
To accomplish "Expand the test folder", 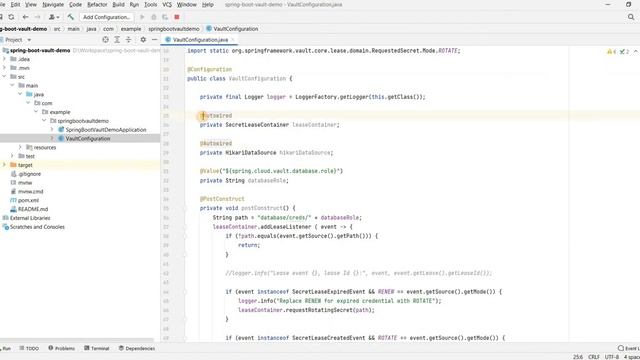I will pyautogui.click(x=12, y=156).
